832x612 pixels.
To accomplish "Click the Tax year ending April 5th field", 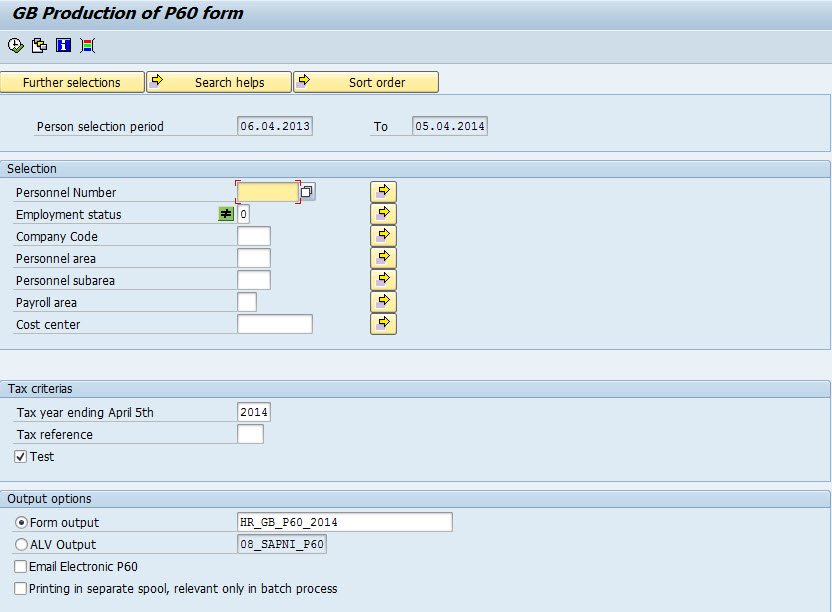I will pyautogui.click(x=254, y=411).
